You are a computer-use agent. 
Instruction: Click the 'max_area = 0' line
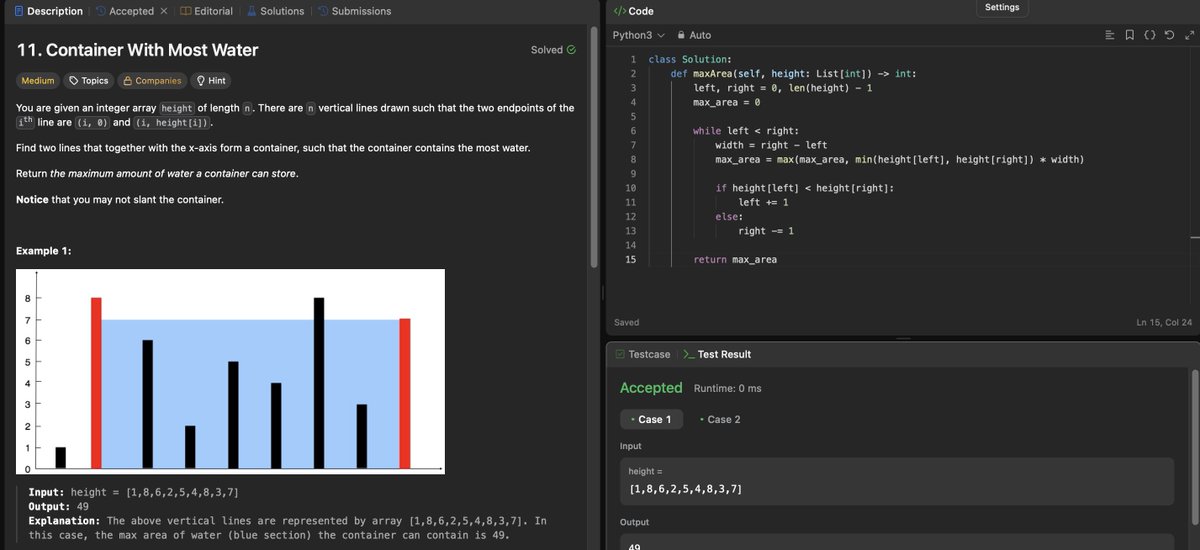727,103
